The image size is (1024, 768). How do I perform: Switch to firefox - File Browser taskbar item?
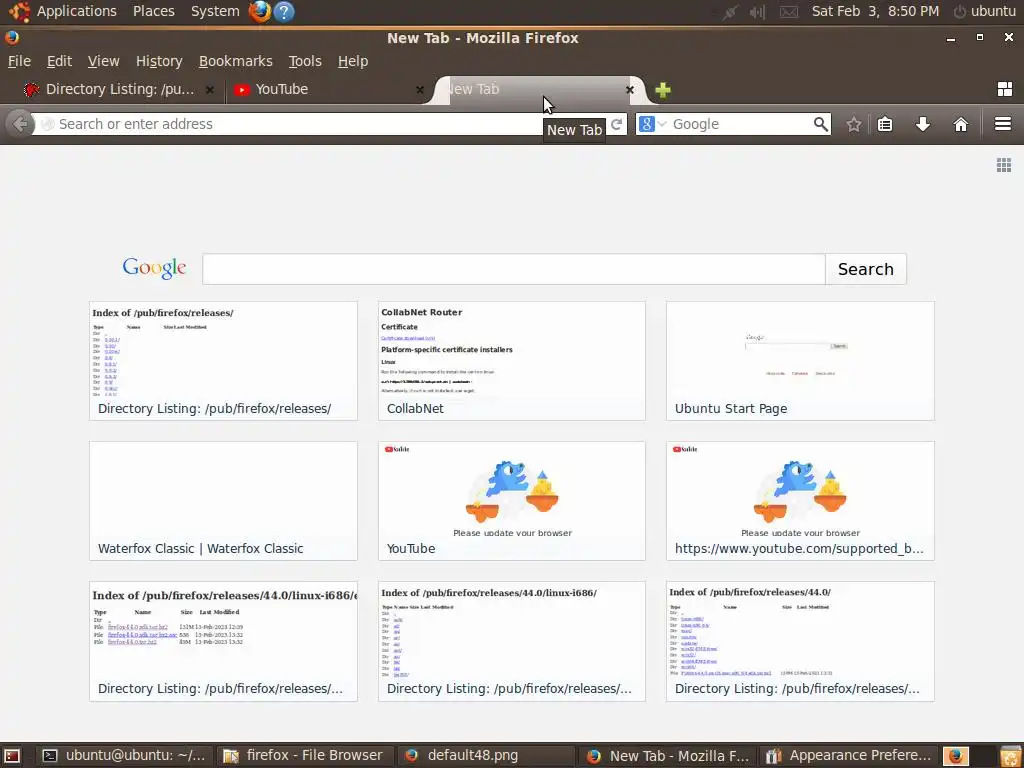click(303, 756)
